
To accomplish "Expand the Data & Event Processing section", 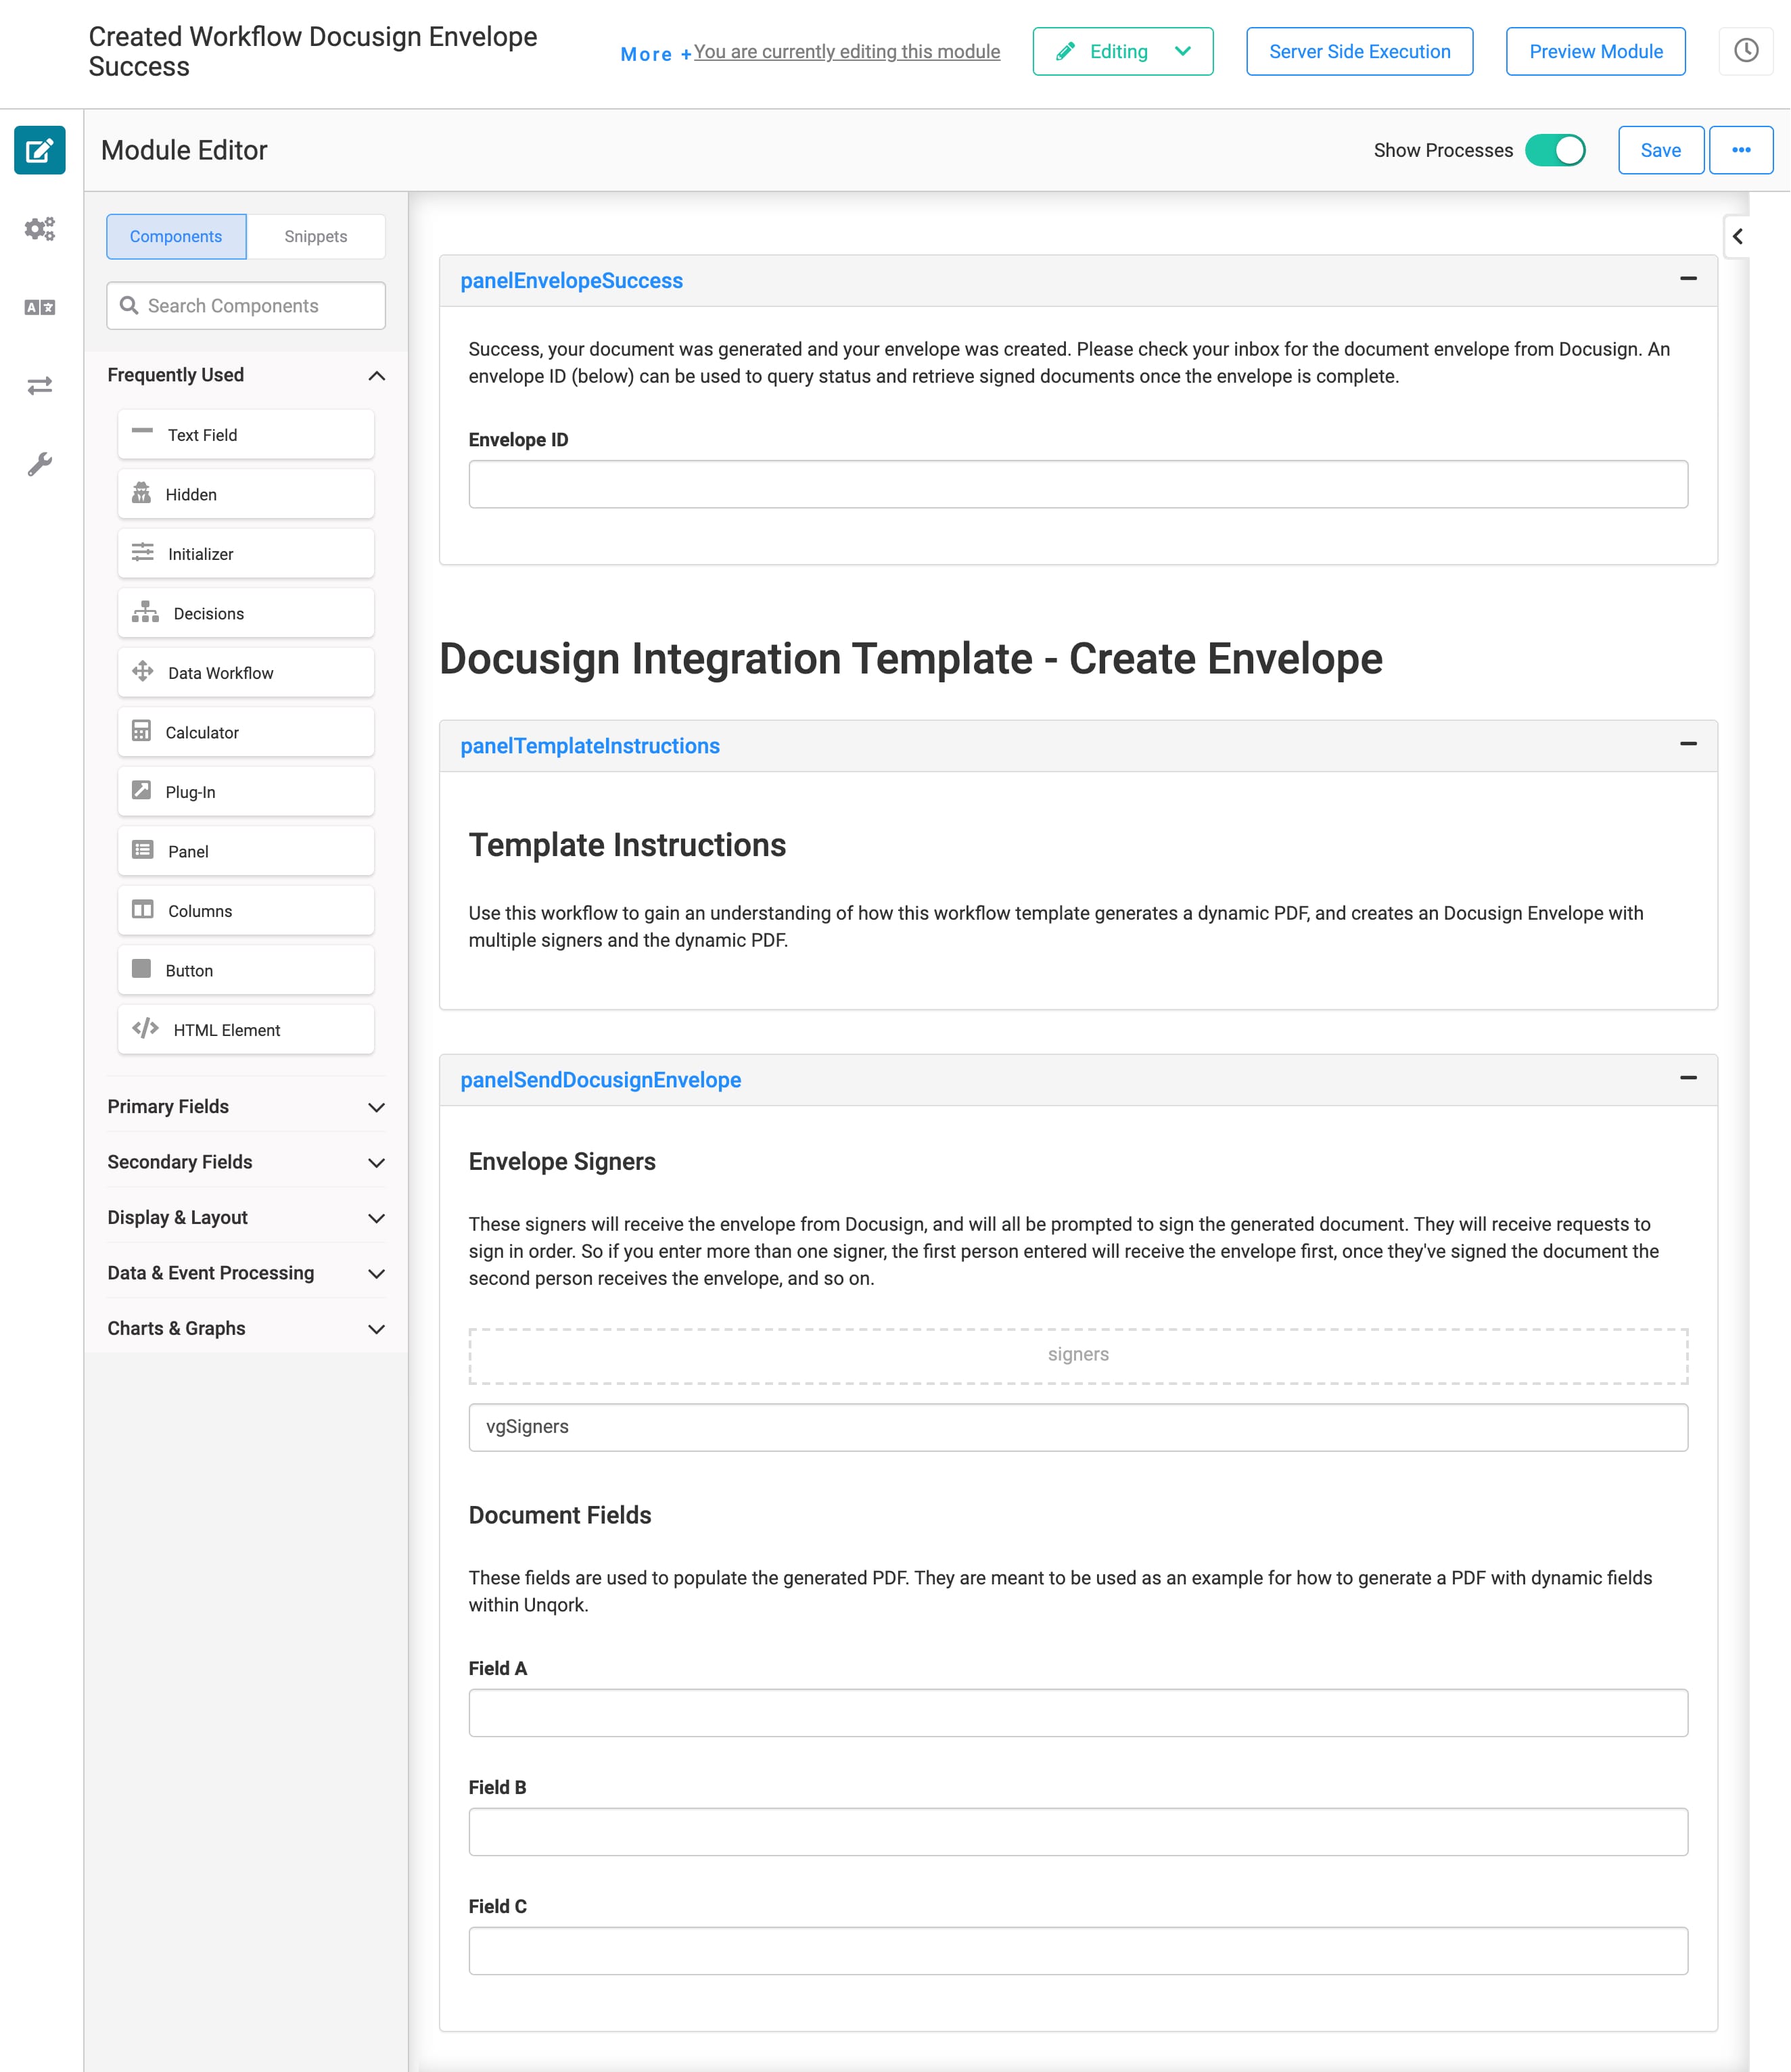I will click(x=377, y=1274).
